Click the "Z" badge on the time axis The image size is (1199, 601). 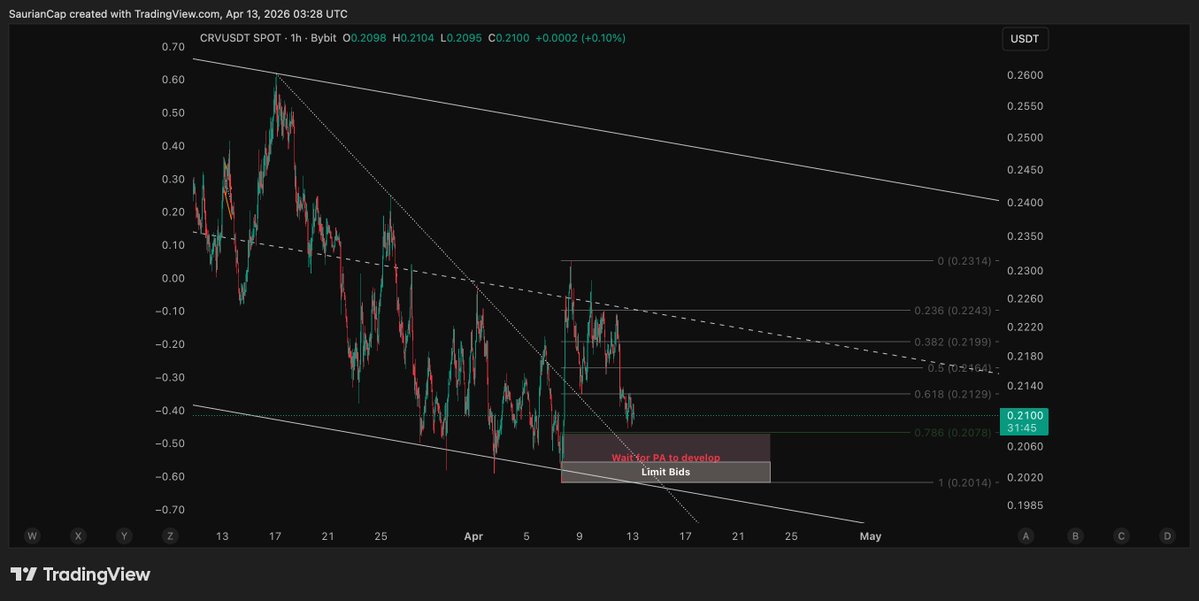(170, 536)
